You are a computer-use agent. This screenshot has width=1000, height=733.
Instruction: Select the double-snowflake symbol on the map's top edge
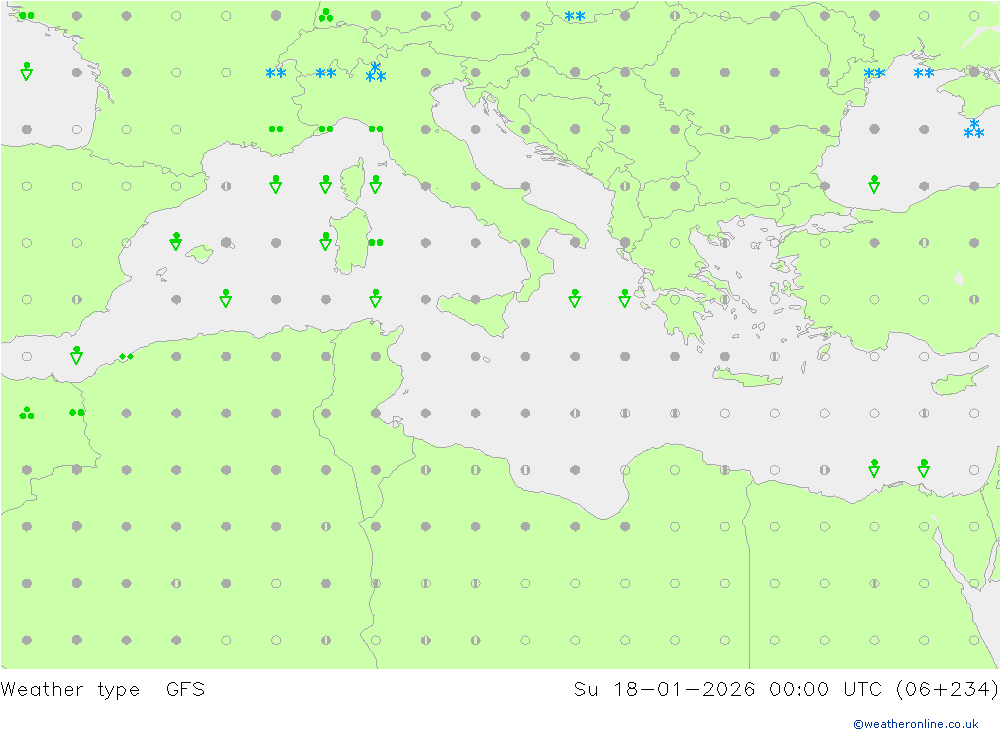point(575,17)
